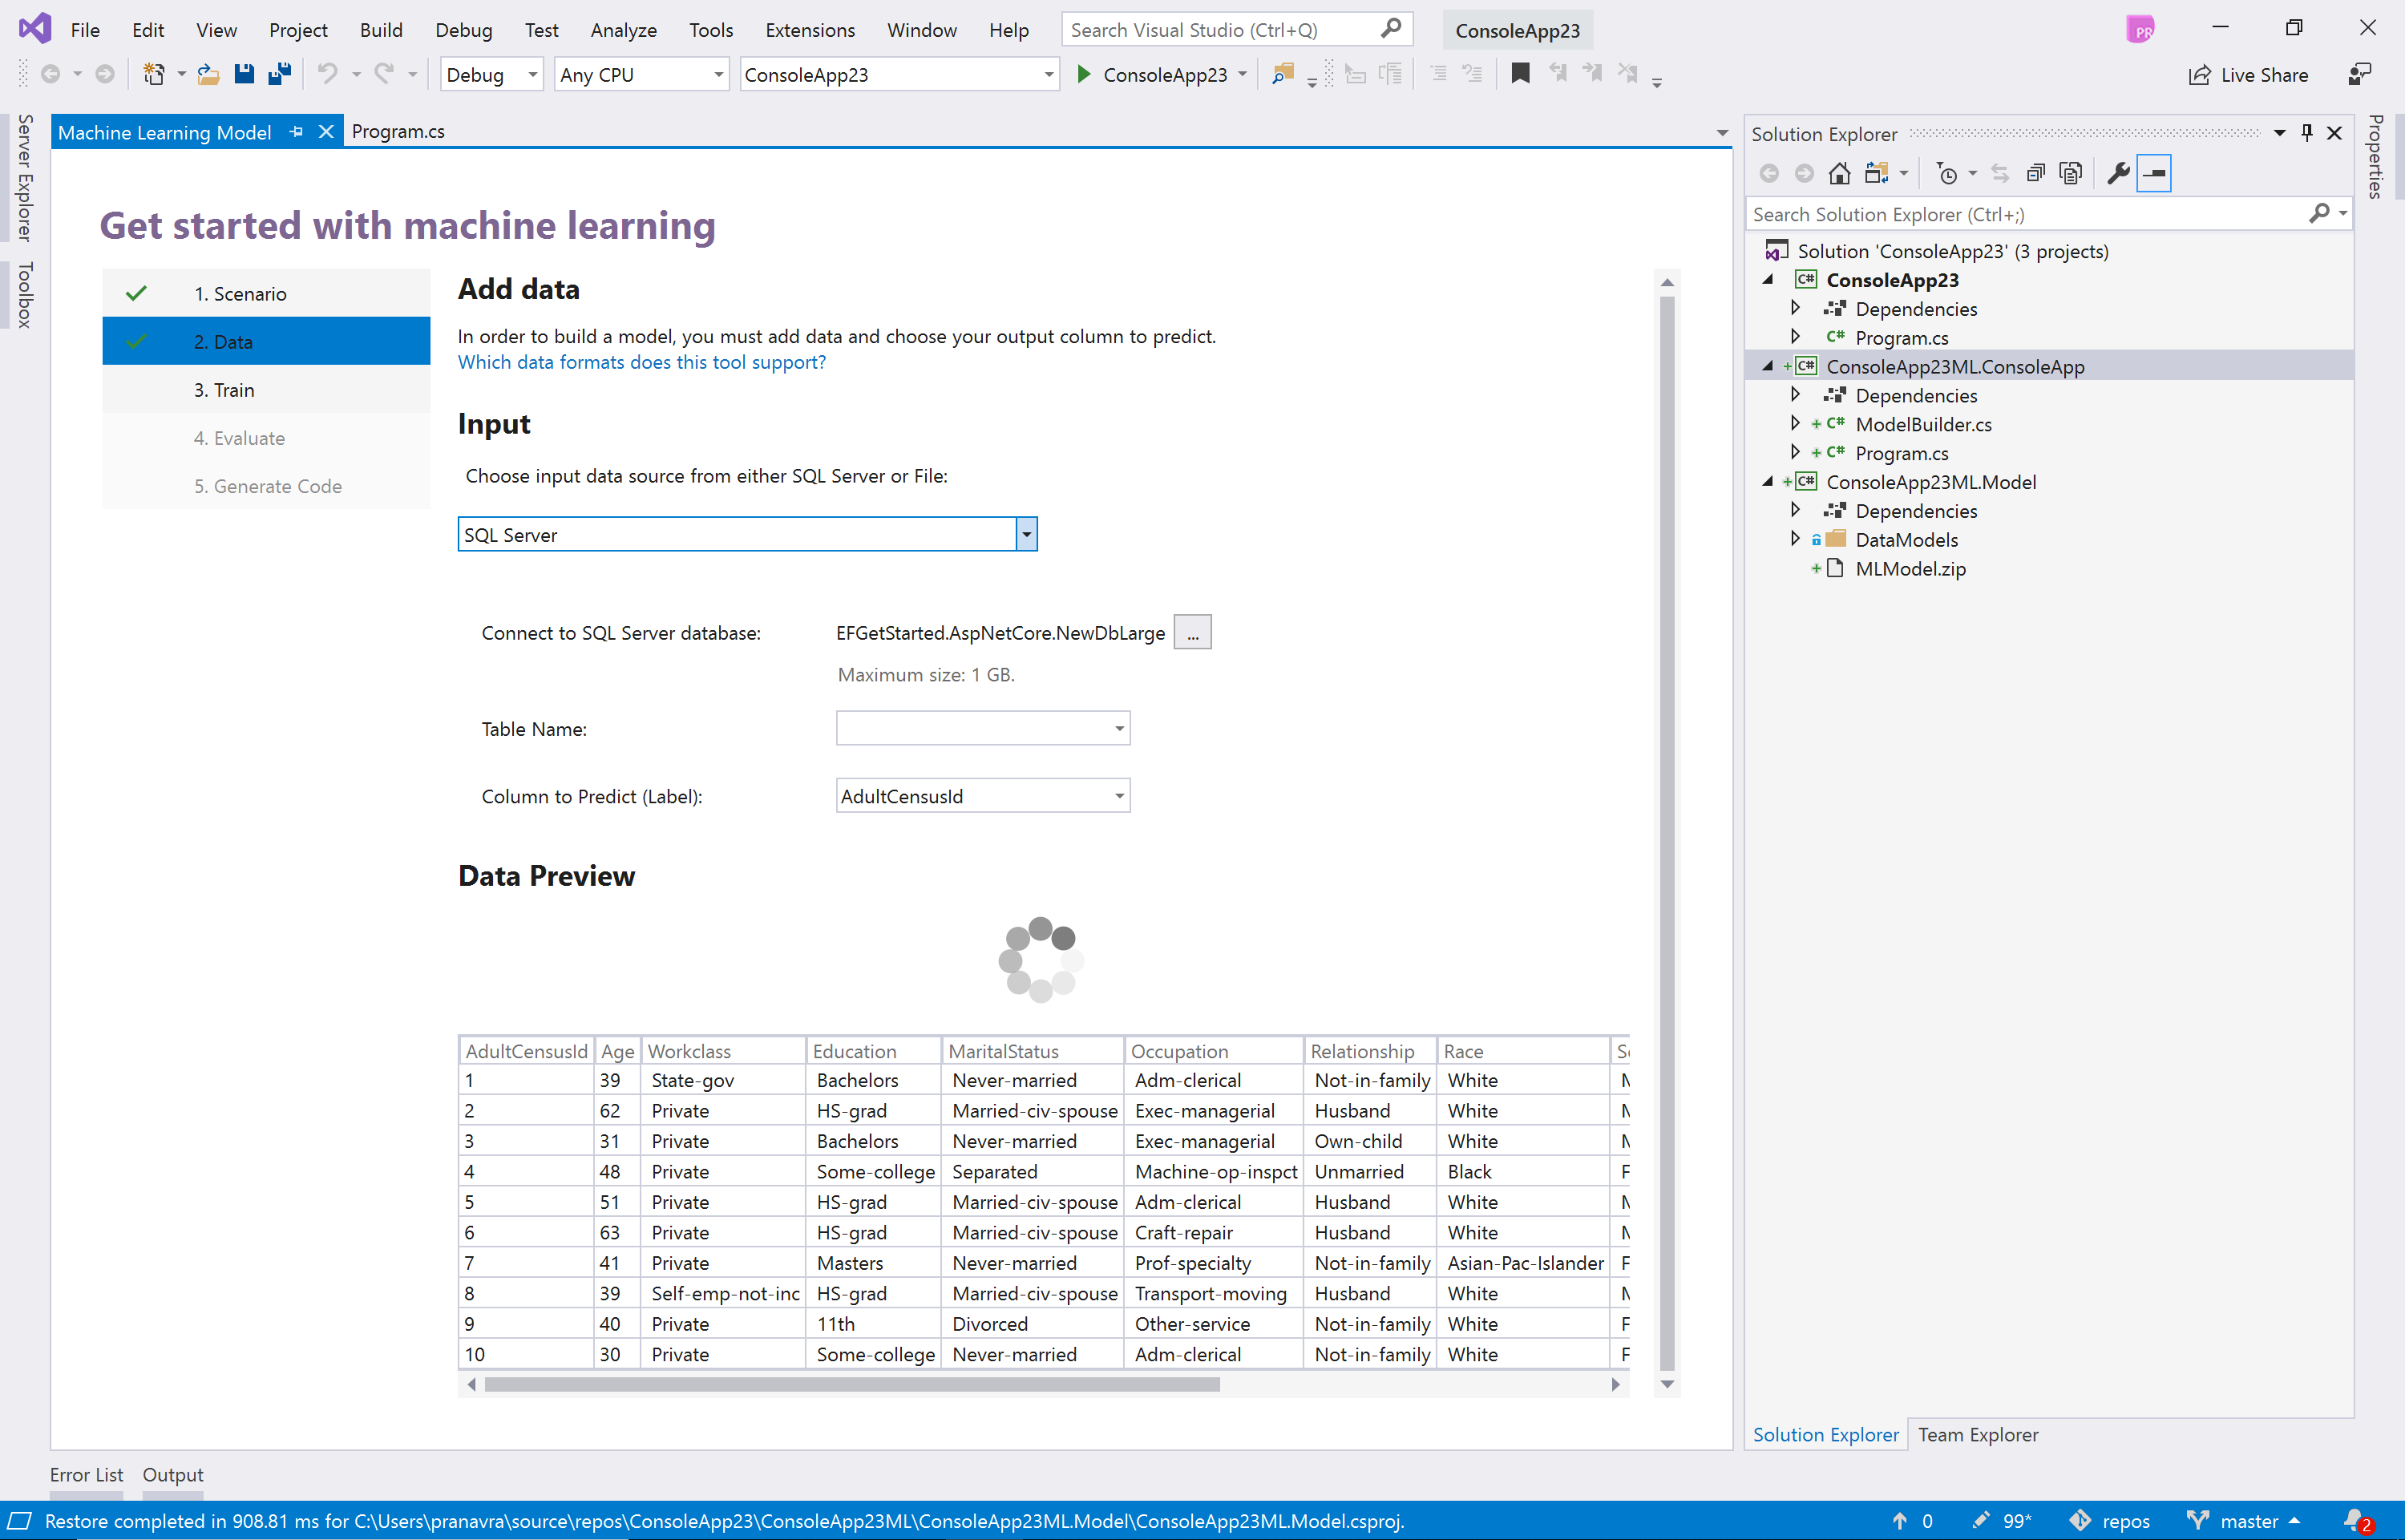
Task: Click the Home icon in Solution Explorer
Action: (1839, 173)
